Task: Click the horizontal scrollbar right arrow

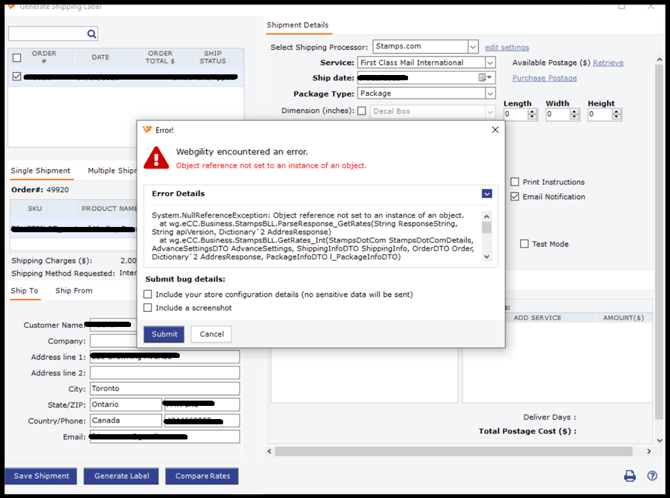Action: coord(649,451)
